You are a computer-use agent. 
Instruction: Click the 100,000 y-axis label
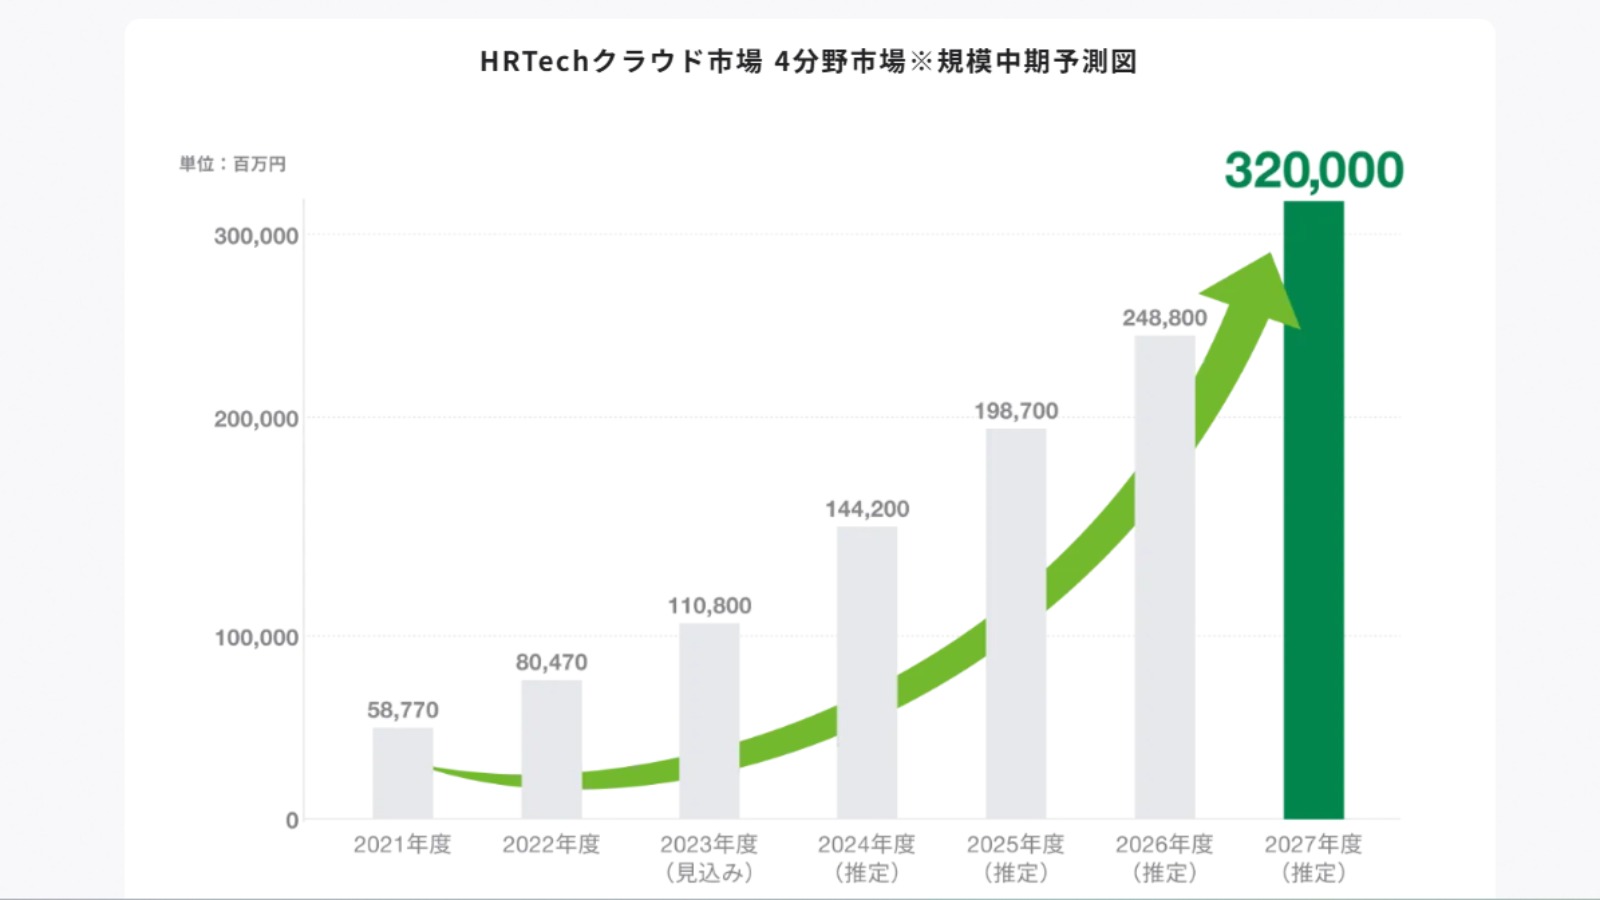(x=256, y=638)
